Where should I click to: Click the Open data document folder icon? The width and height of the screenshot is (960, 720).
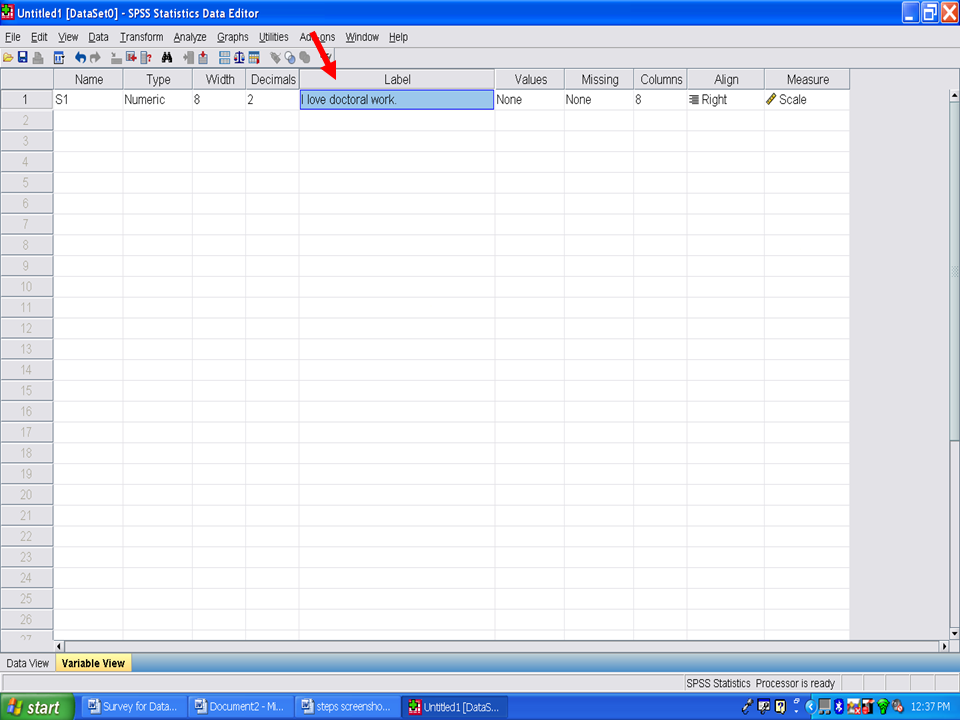[8, 58]
